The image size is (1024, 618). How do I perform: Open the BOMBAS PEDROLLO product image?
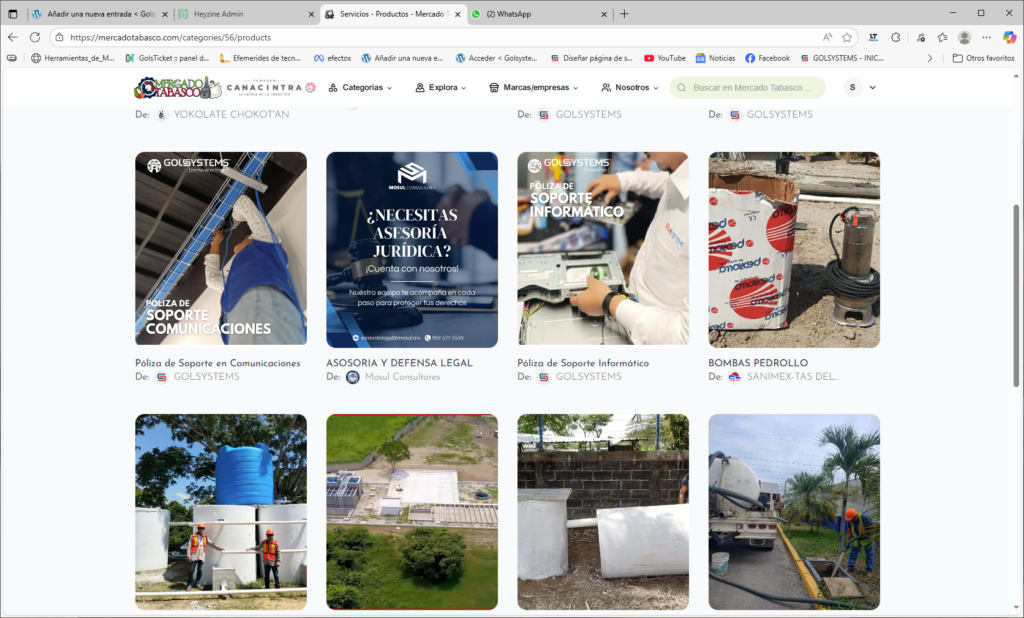tap(794, 249)
